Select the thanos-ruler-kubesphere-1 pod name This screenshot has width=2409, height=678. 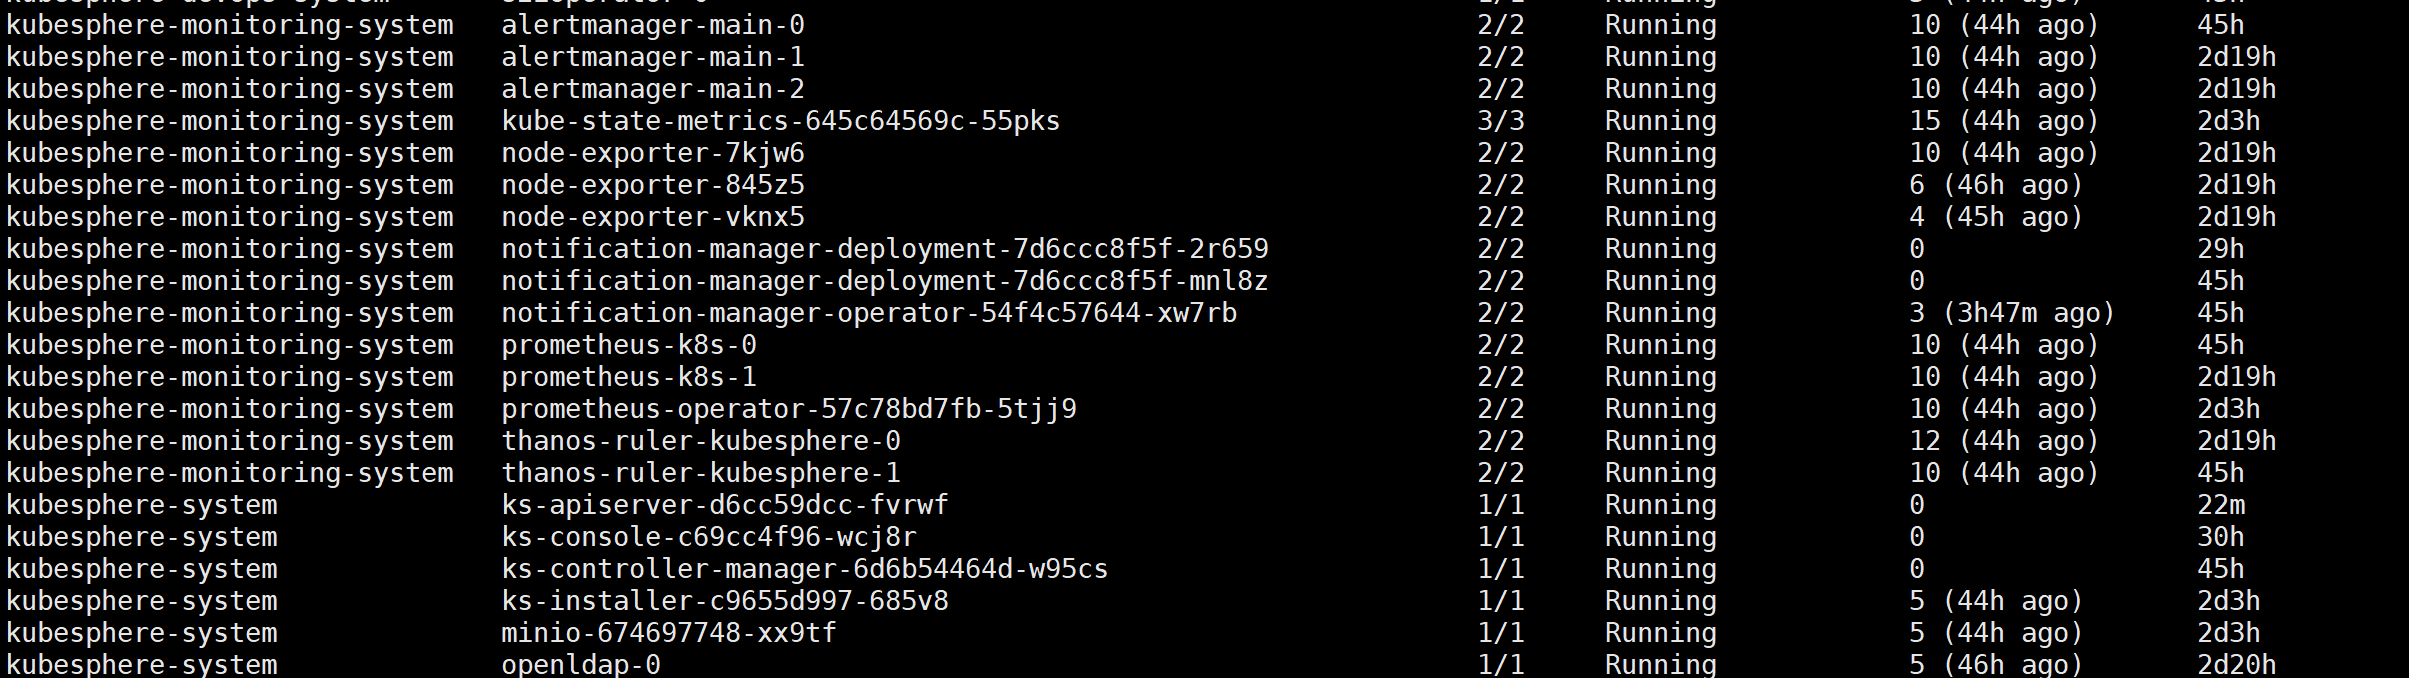pyautogui.click(x=701, y=473)
